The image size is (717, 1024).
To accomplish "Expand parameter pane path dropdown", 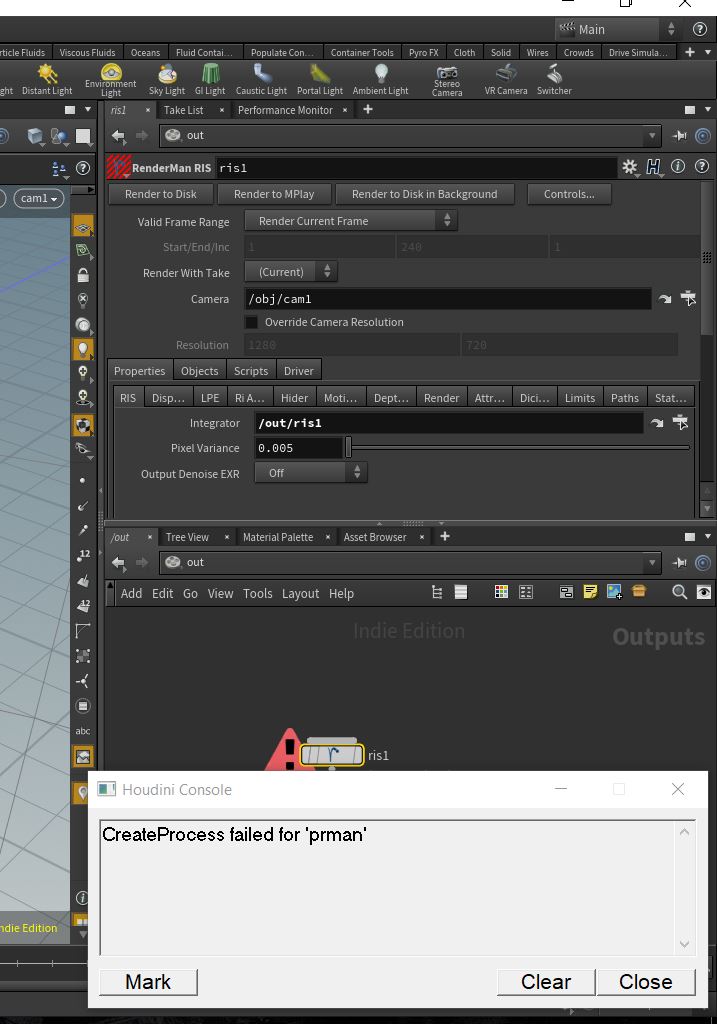I will click(x=652, y=135).
